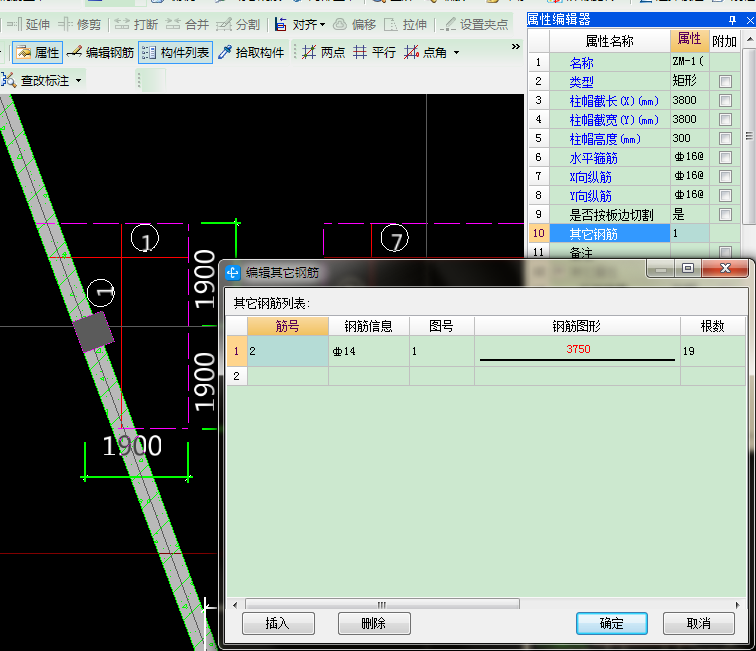Click the property editor scroll up arrow
The height and width of the screenshot is (651, 756).
click(750, 39)
